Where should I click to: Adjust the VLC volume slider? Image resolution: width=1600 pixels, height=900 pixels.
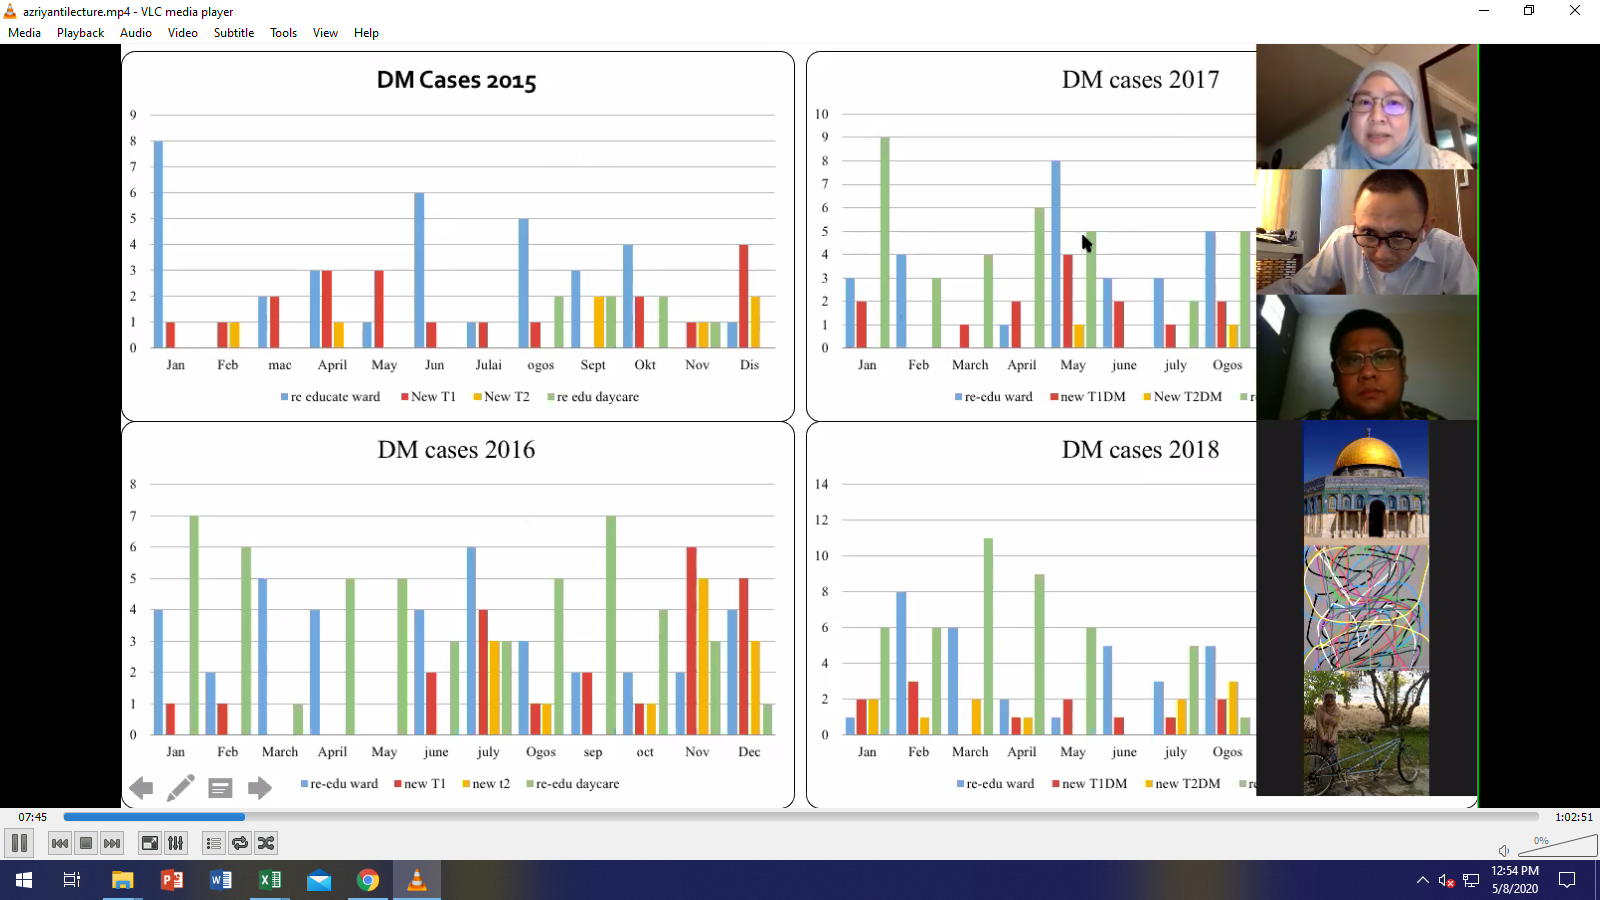point(1556,848)
